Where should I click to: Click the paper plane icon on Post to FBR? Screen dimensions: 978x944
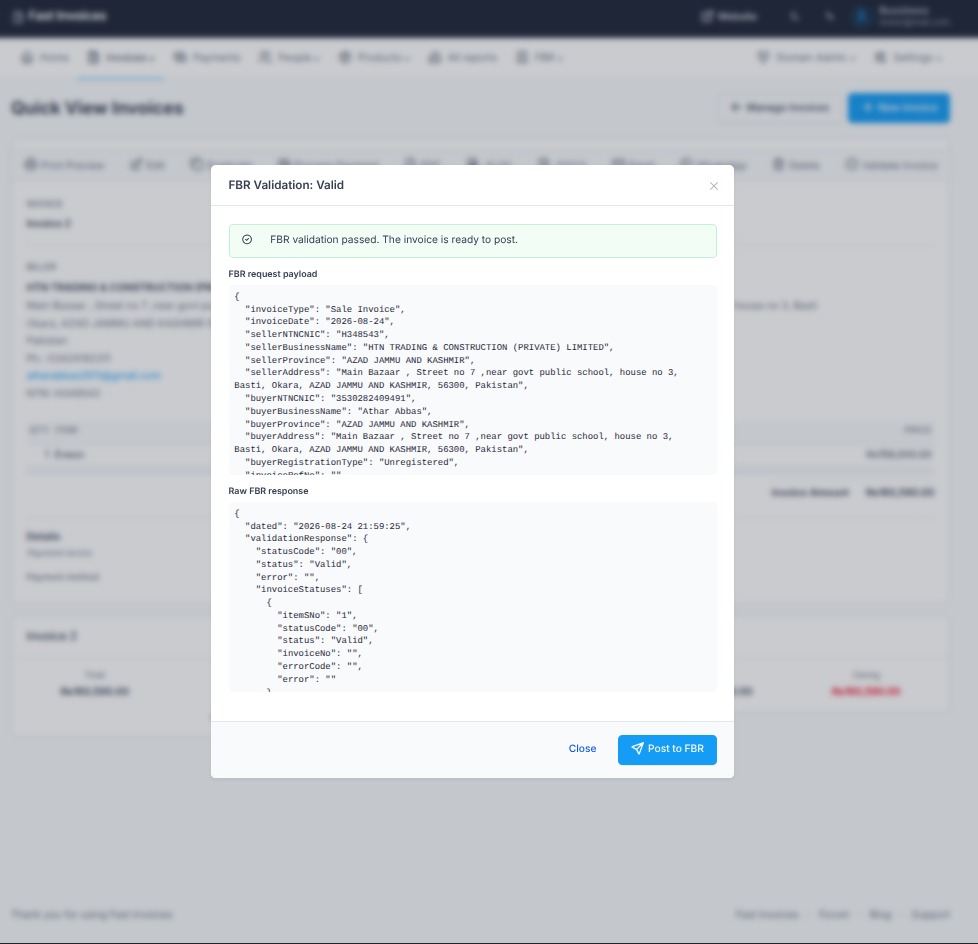(x=637, y=749)
